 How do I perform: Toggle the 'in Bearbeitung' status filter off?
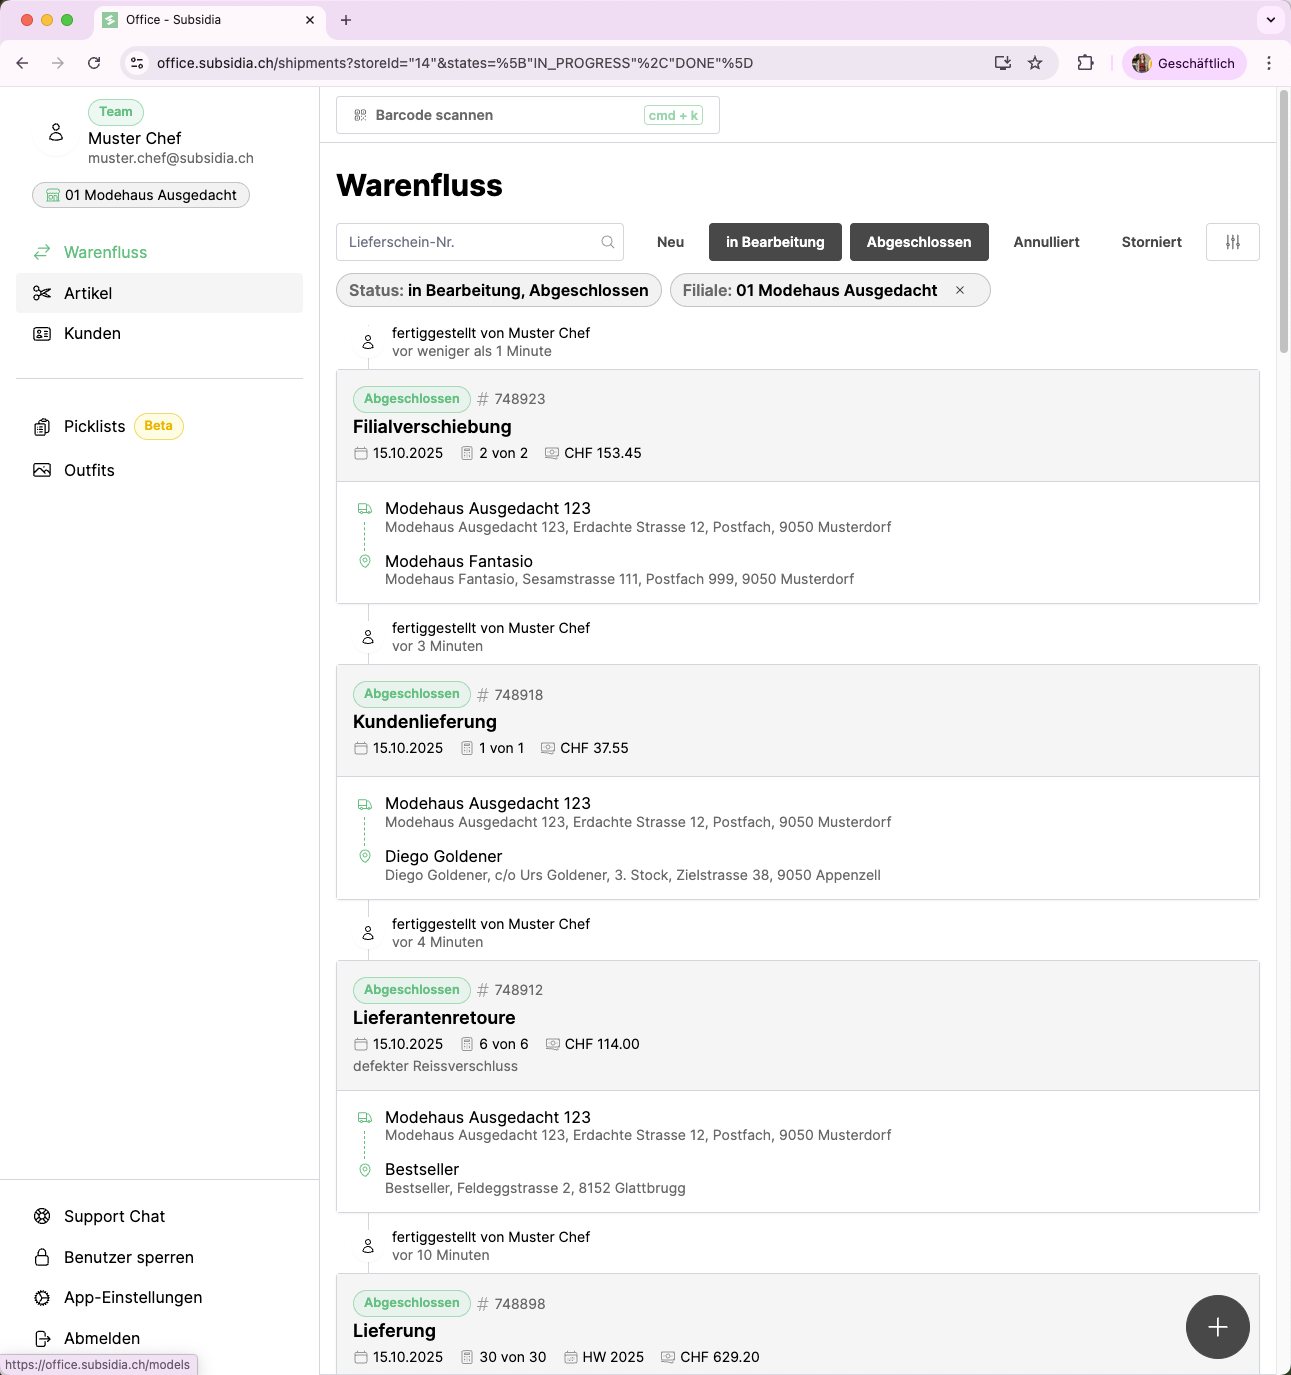pyautogui.click(x=775, y=242)
